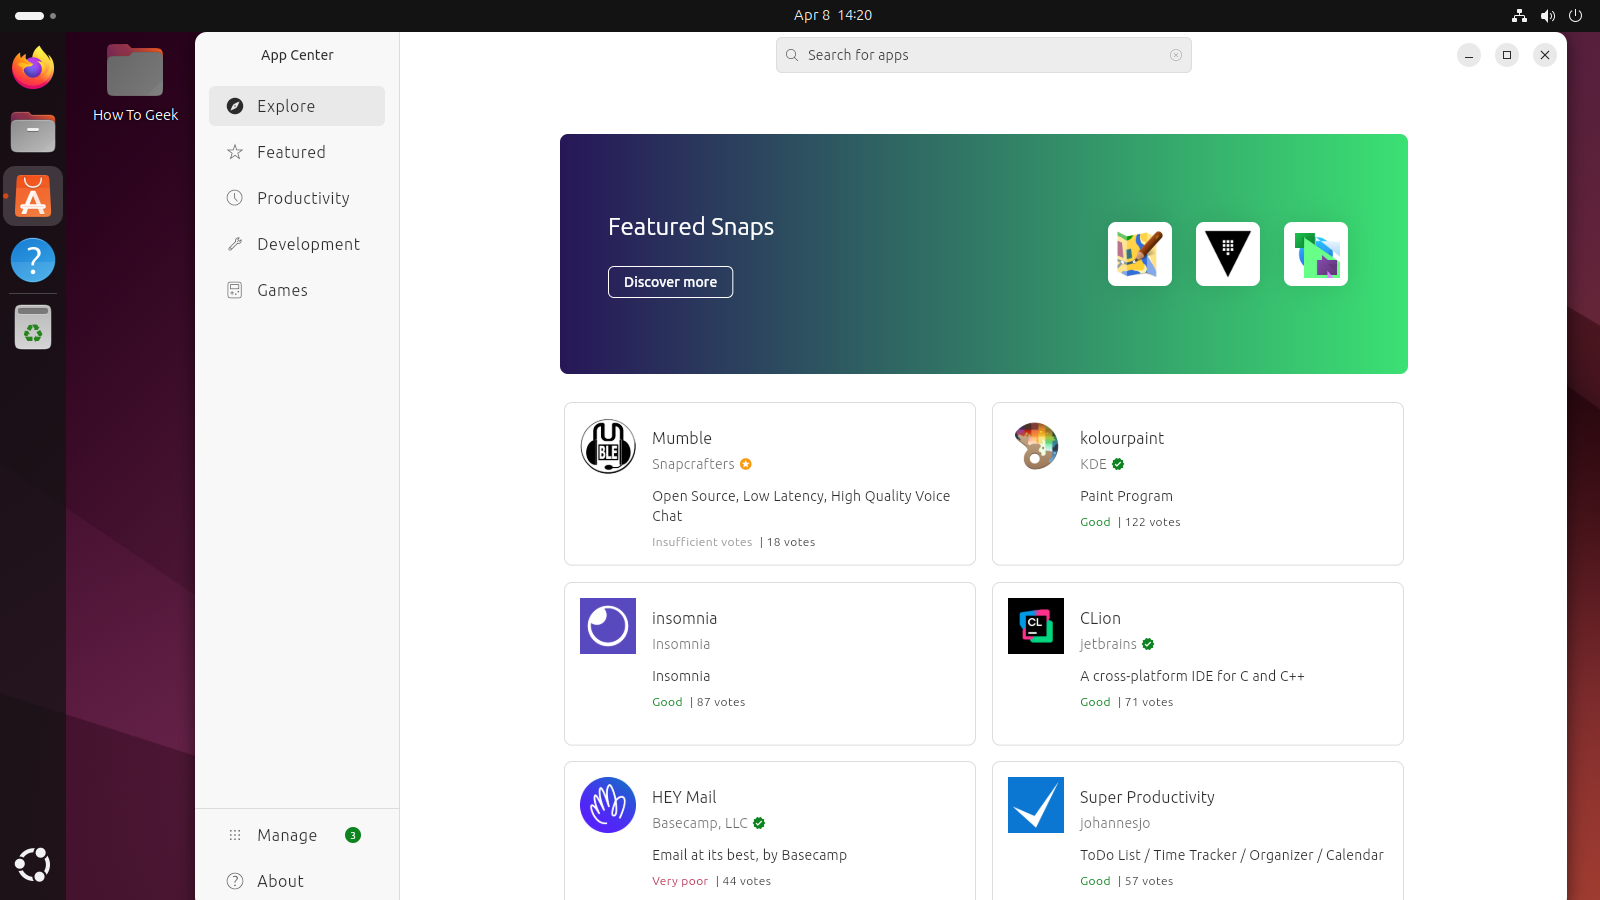Screen dimensions: 1600x900
Task: Click the HEY Mail hand icon
Action: (x=608, y=805)
